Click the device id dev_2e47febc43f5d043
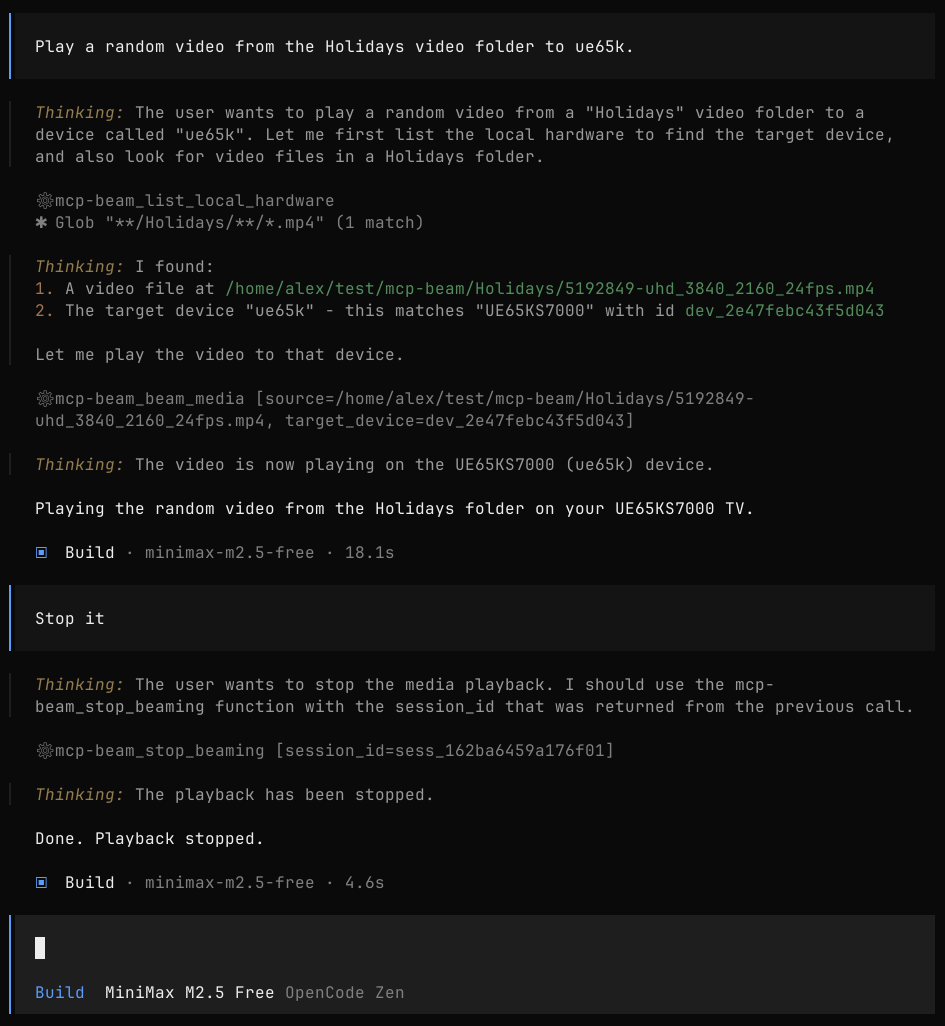This screenshot has width=945, height=1026. point(785,311)
